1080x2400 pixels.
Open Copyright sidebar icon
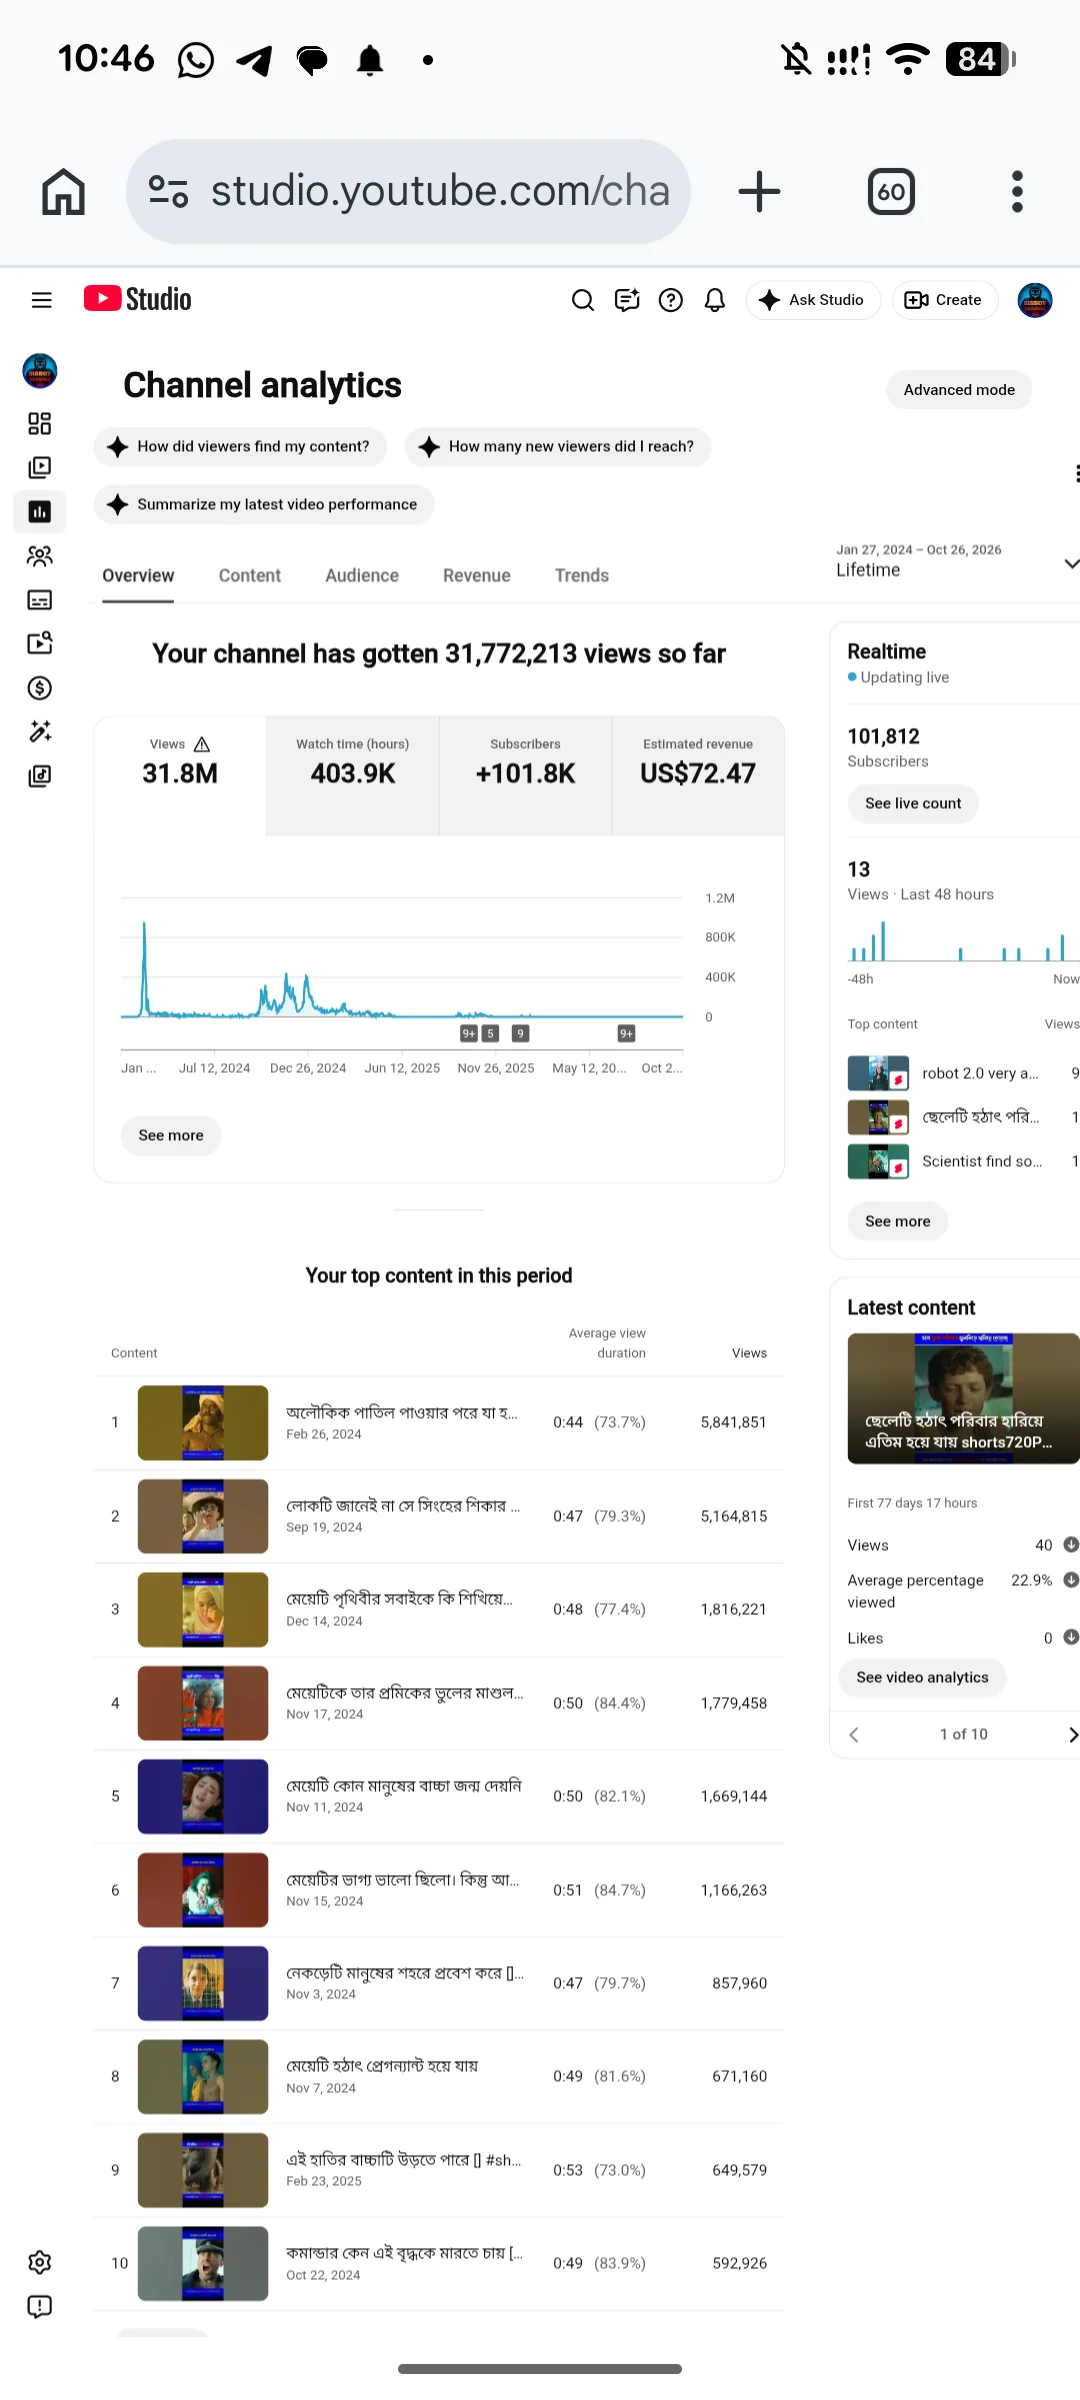point(40,644)
